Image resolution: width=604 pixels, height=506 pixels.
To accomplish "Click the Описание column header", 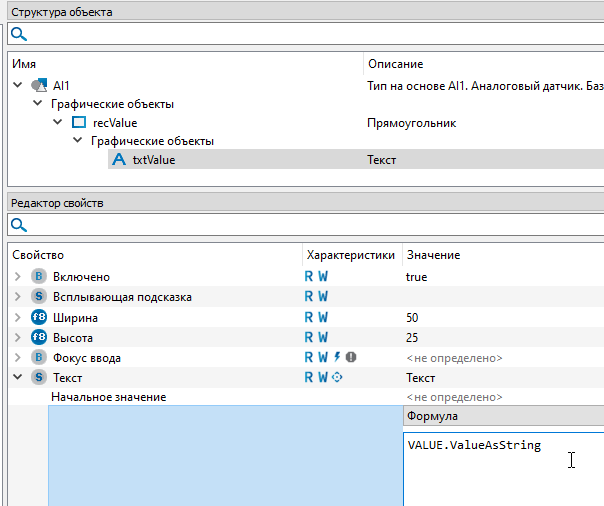I will [x=395, y=64].
